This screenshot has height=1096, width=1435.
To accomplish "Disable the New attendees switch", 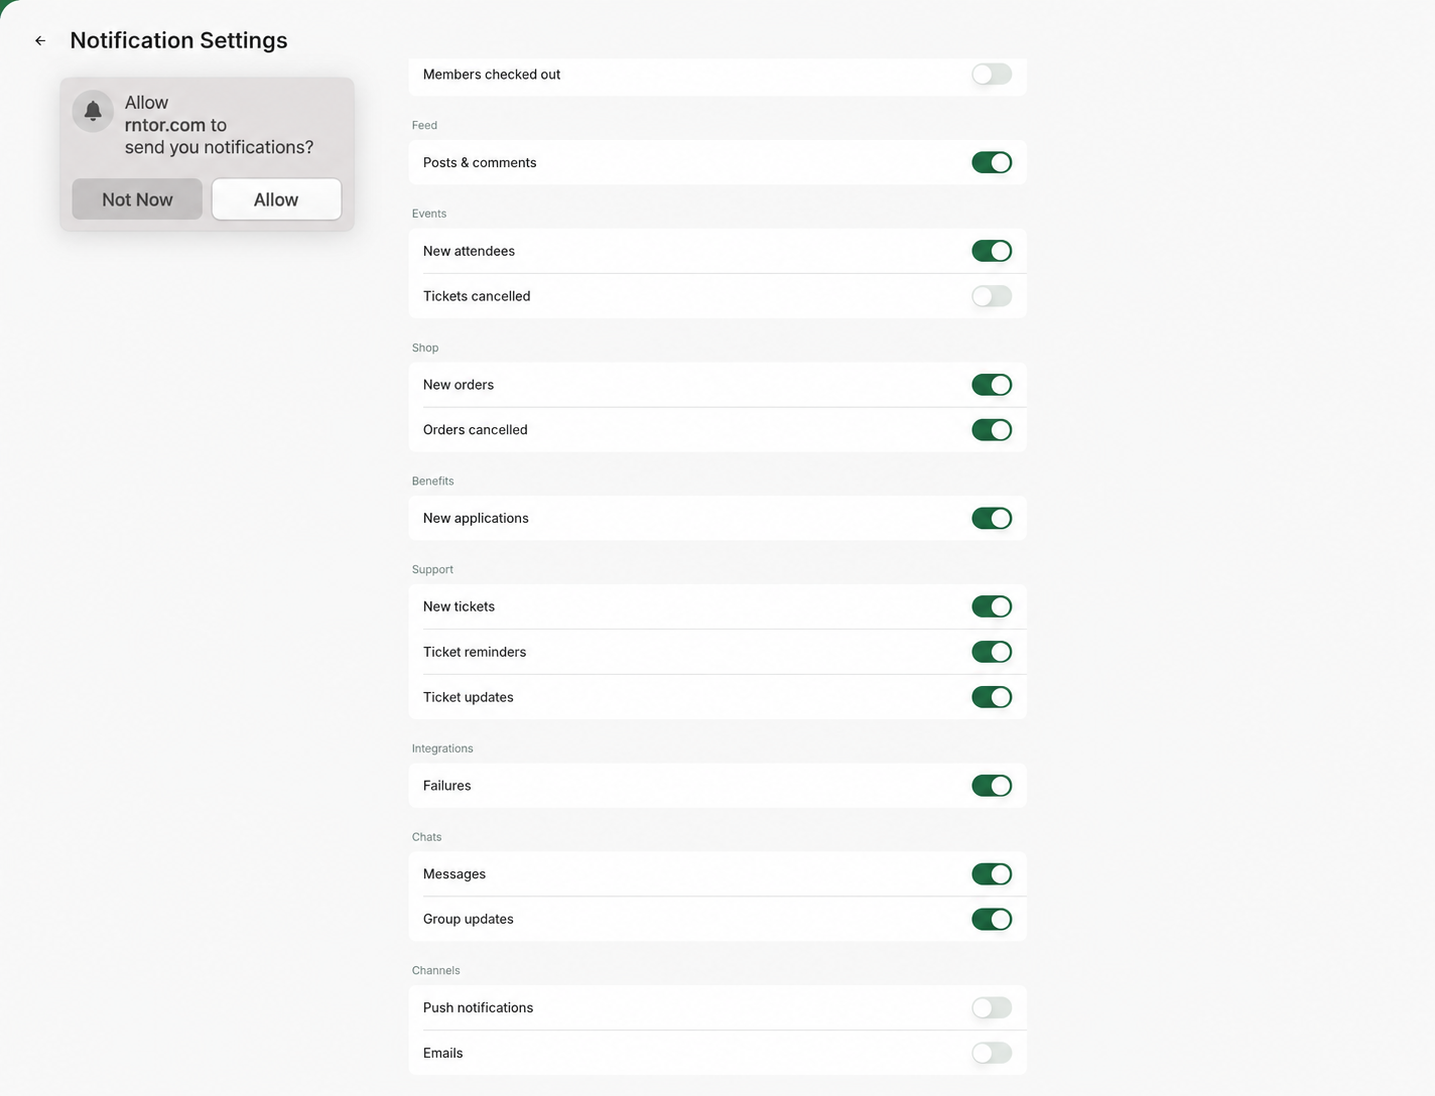I will click(x=992, y=251).
